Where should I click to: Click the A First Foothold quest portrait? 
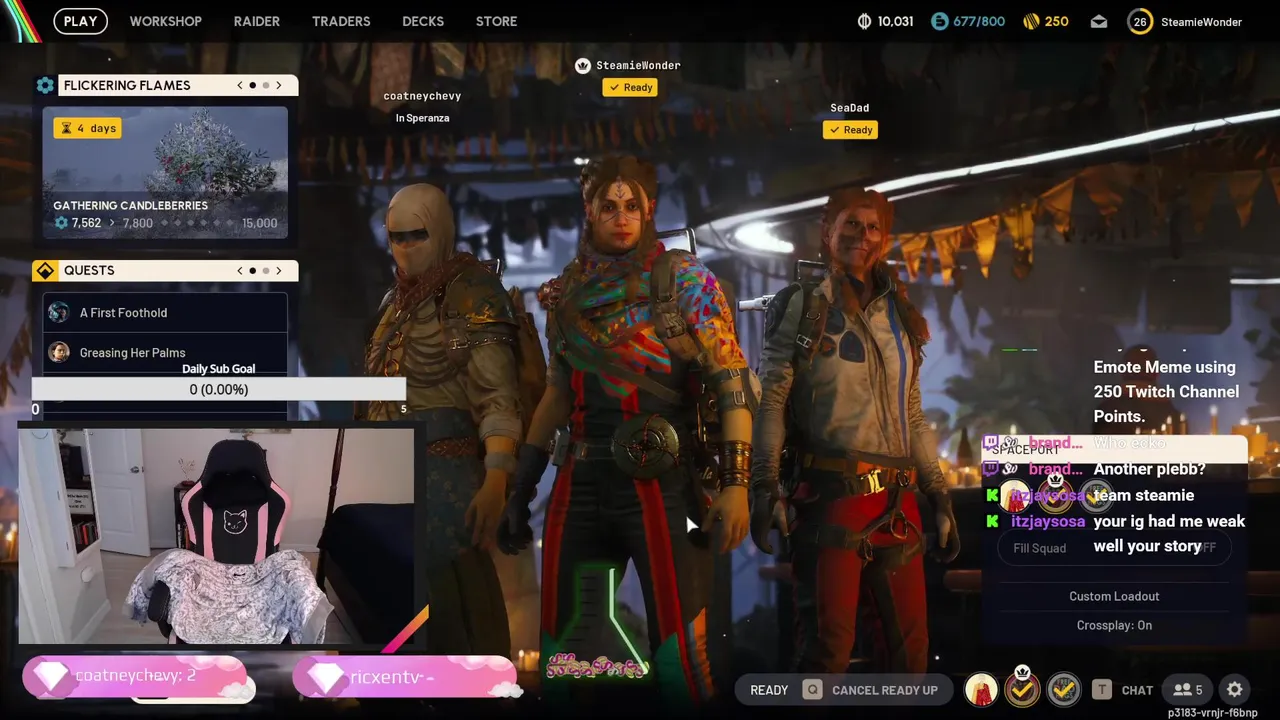[59, 313]
